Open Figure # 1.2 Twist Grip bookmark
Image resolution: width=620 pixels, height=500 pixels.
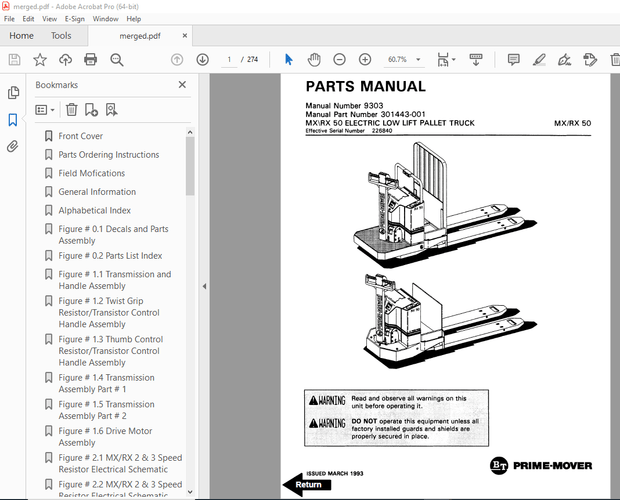(x=109, y=312)
